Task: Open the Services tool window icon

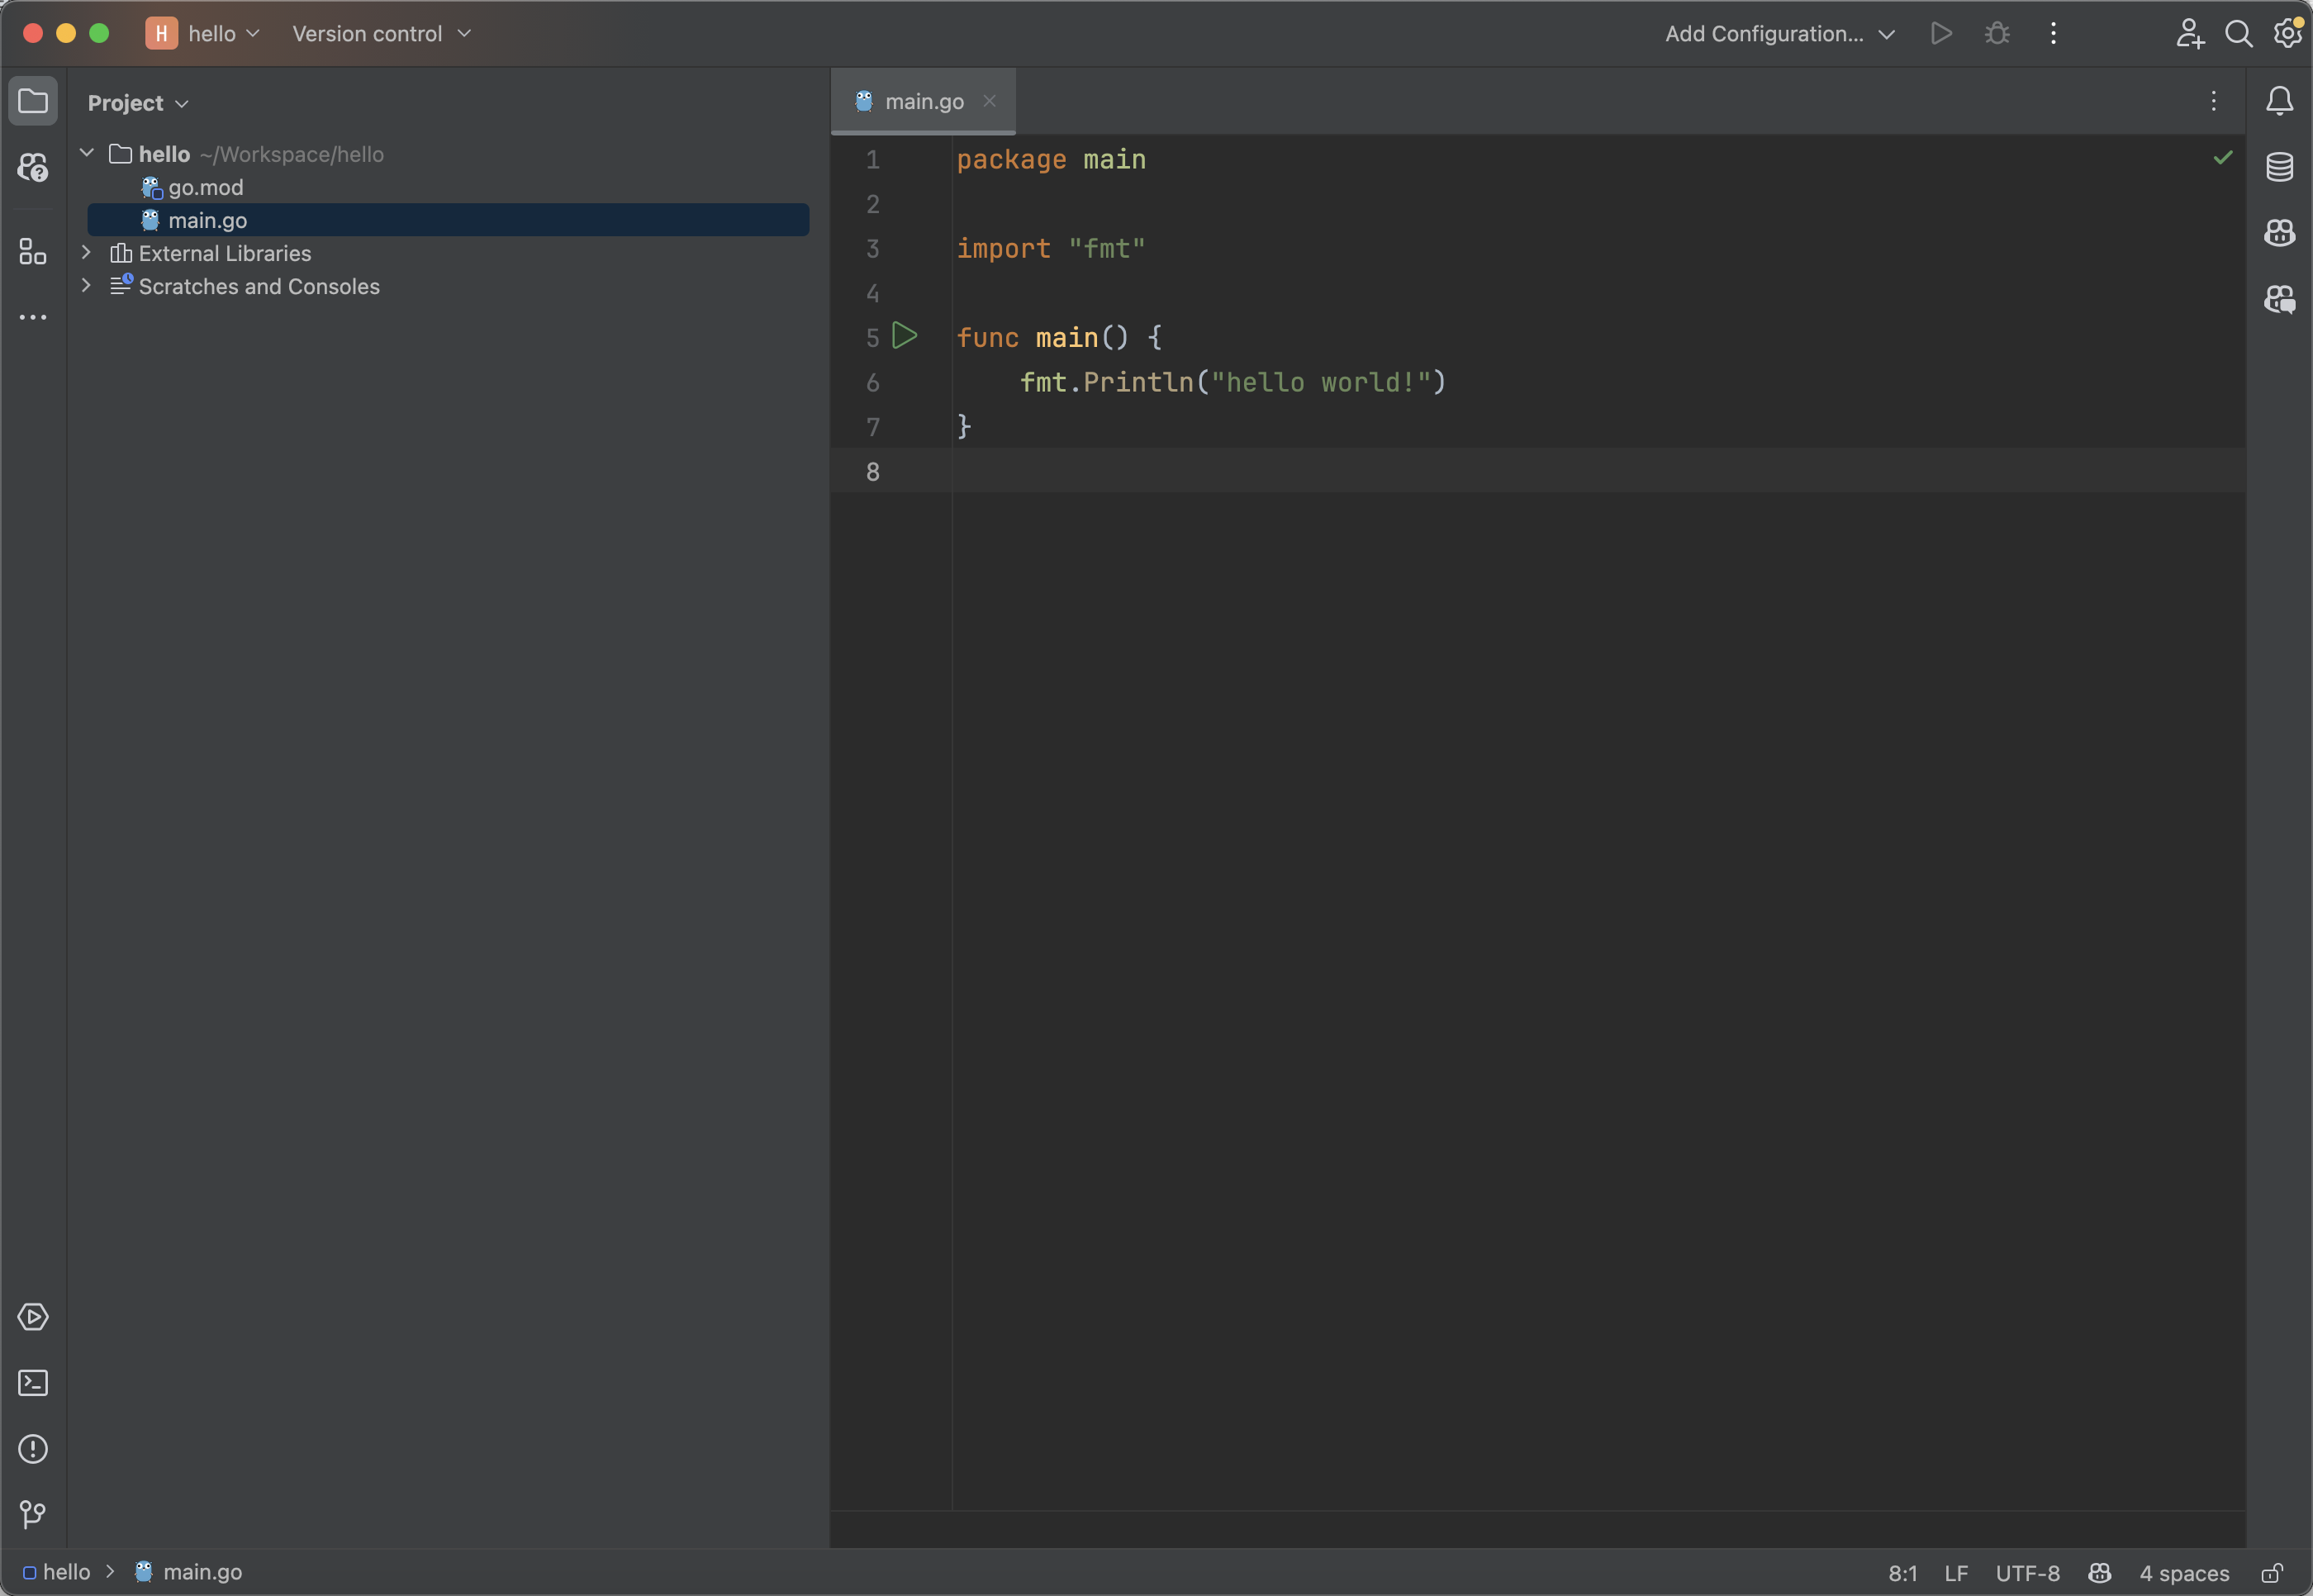Action: 33,1317
